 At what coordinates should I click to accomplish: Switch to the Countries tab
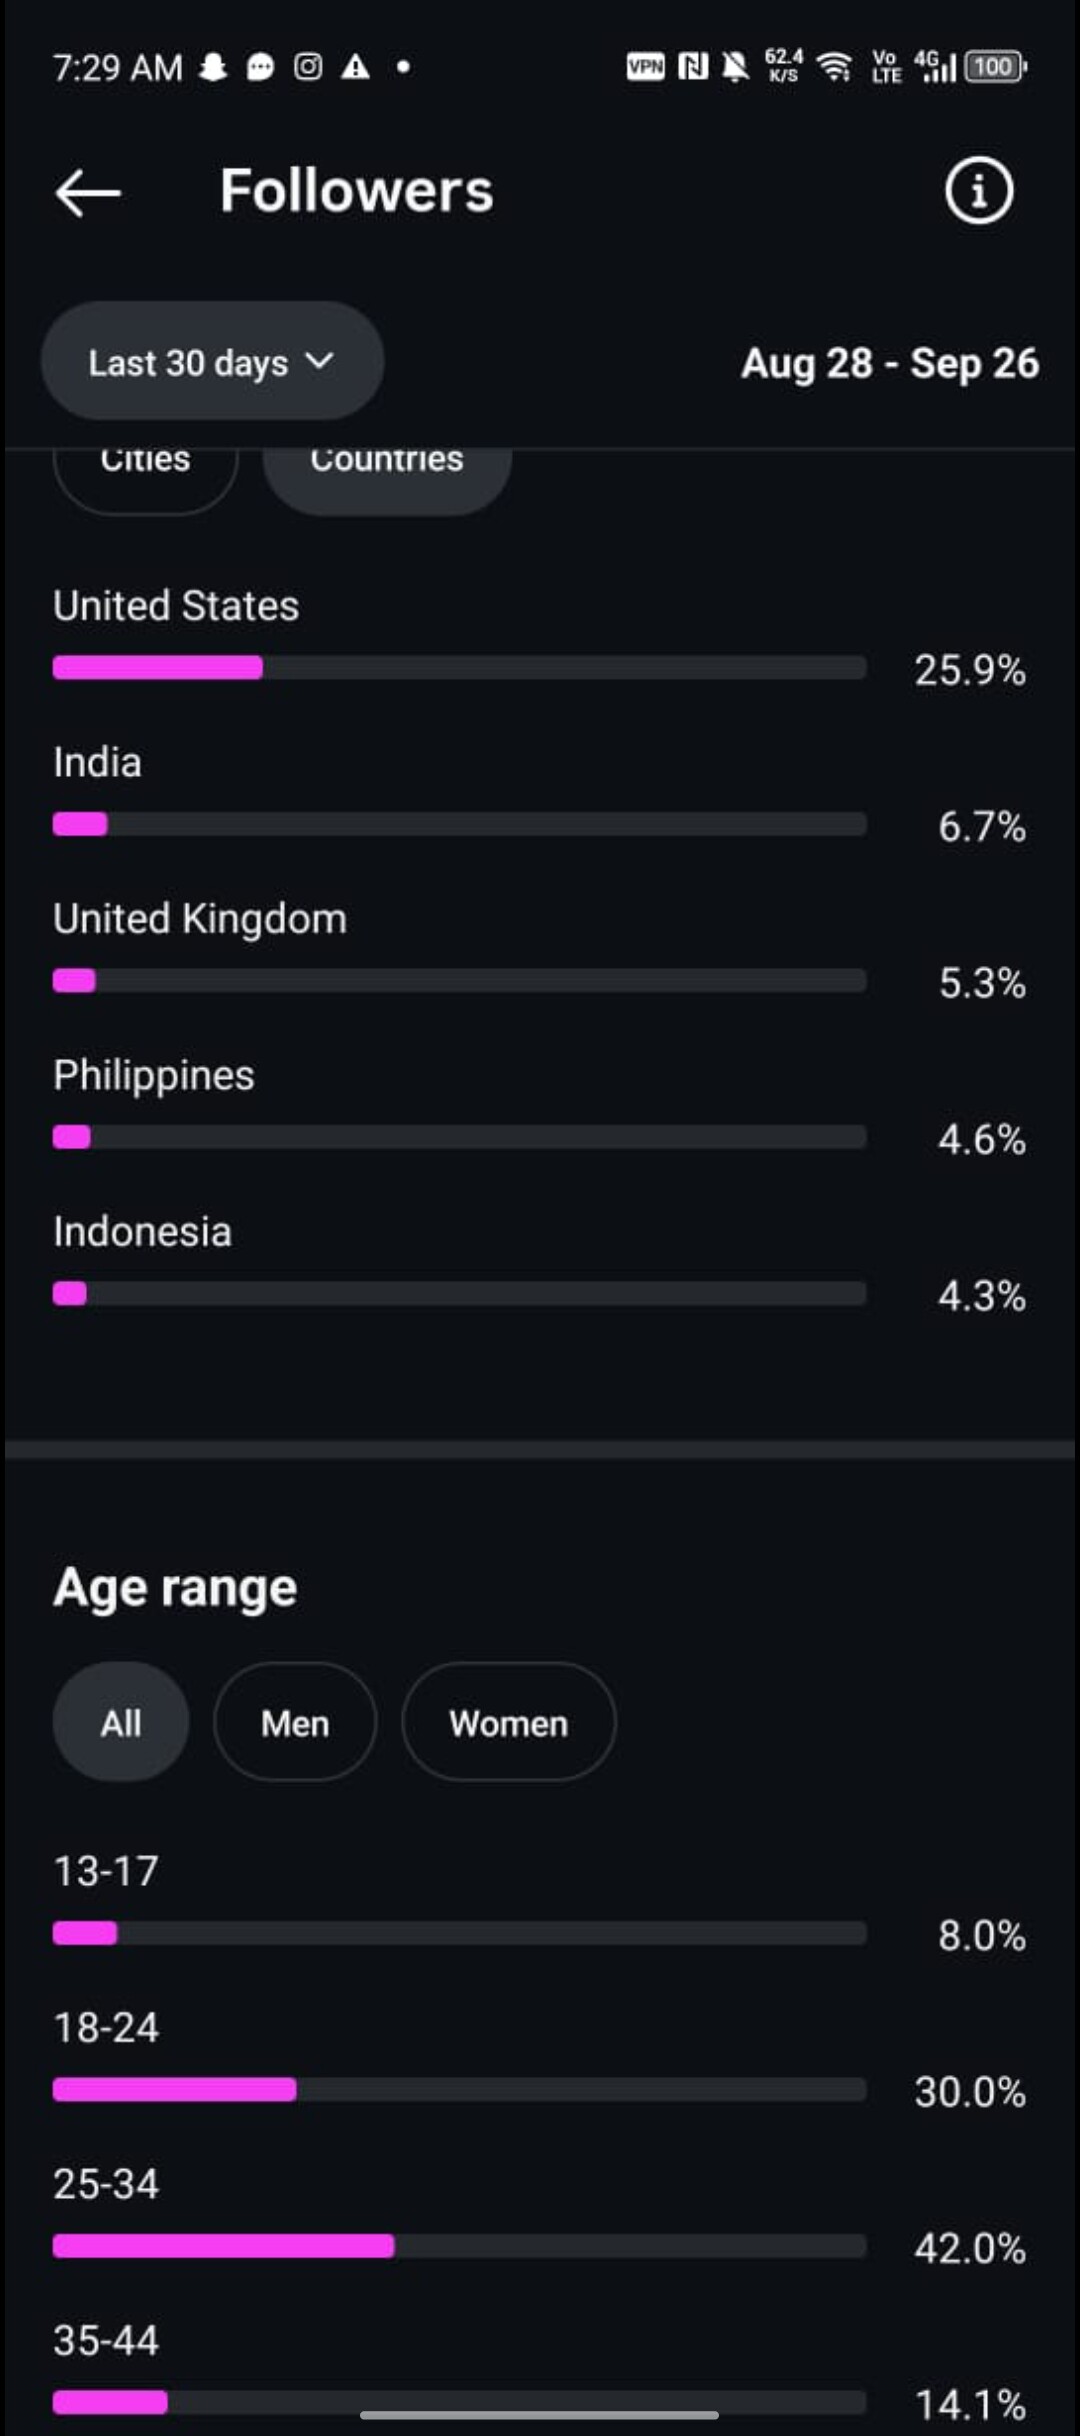point(387,466)
